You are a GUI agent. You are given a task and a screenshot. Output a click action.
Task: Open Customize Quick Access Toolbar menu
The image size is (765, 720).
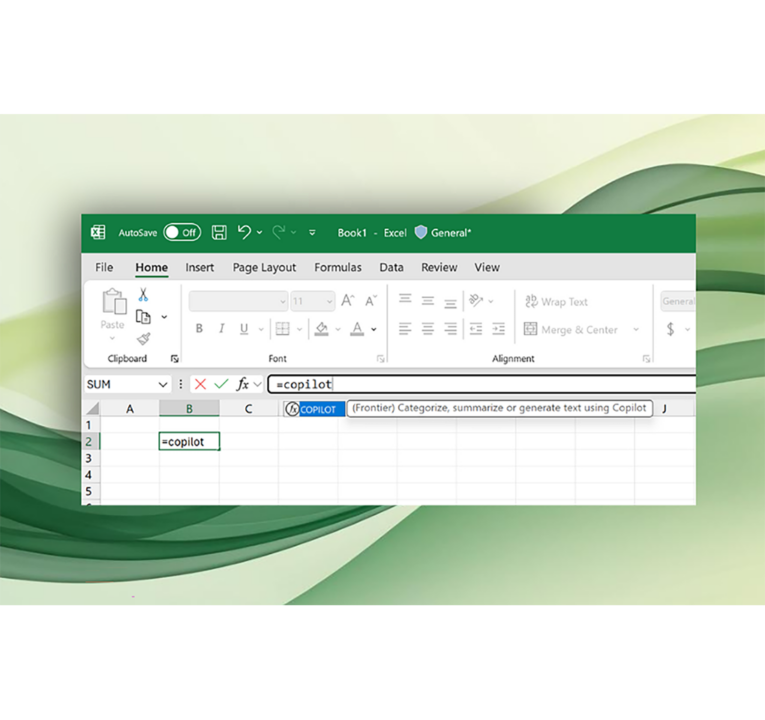click(312, 233)
